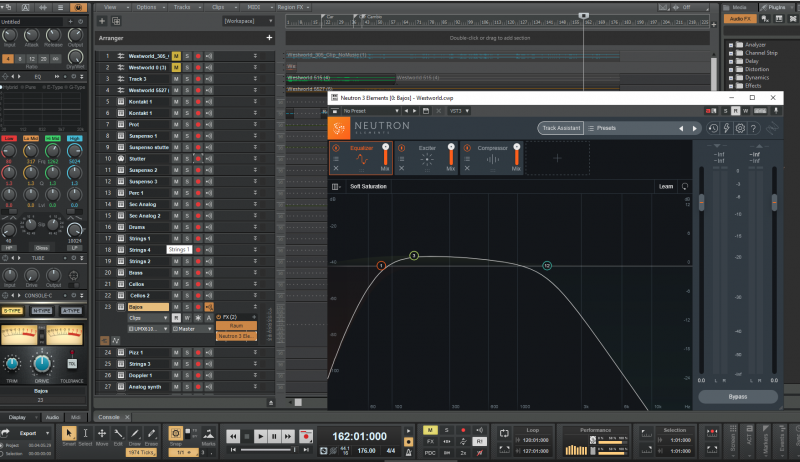This screenshot has width=800, height=462.
Task: Solo the Drums track
Action: pyautogui.click(x=187, y=227)
